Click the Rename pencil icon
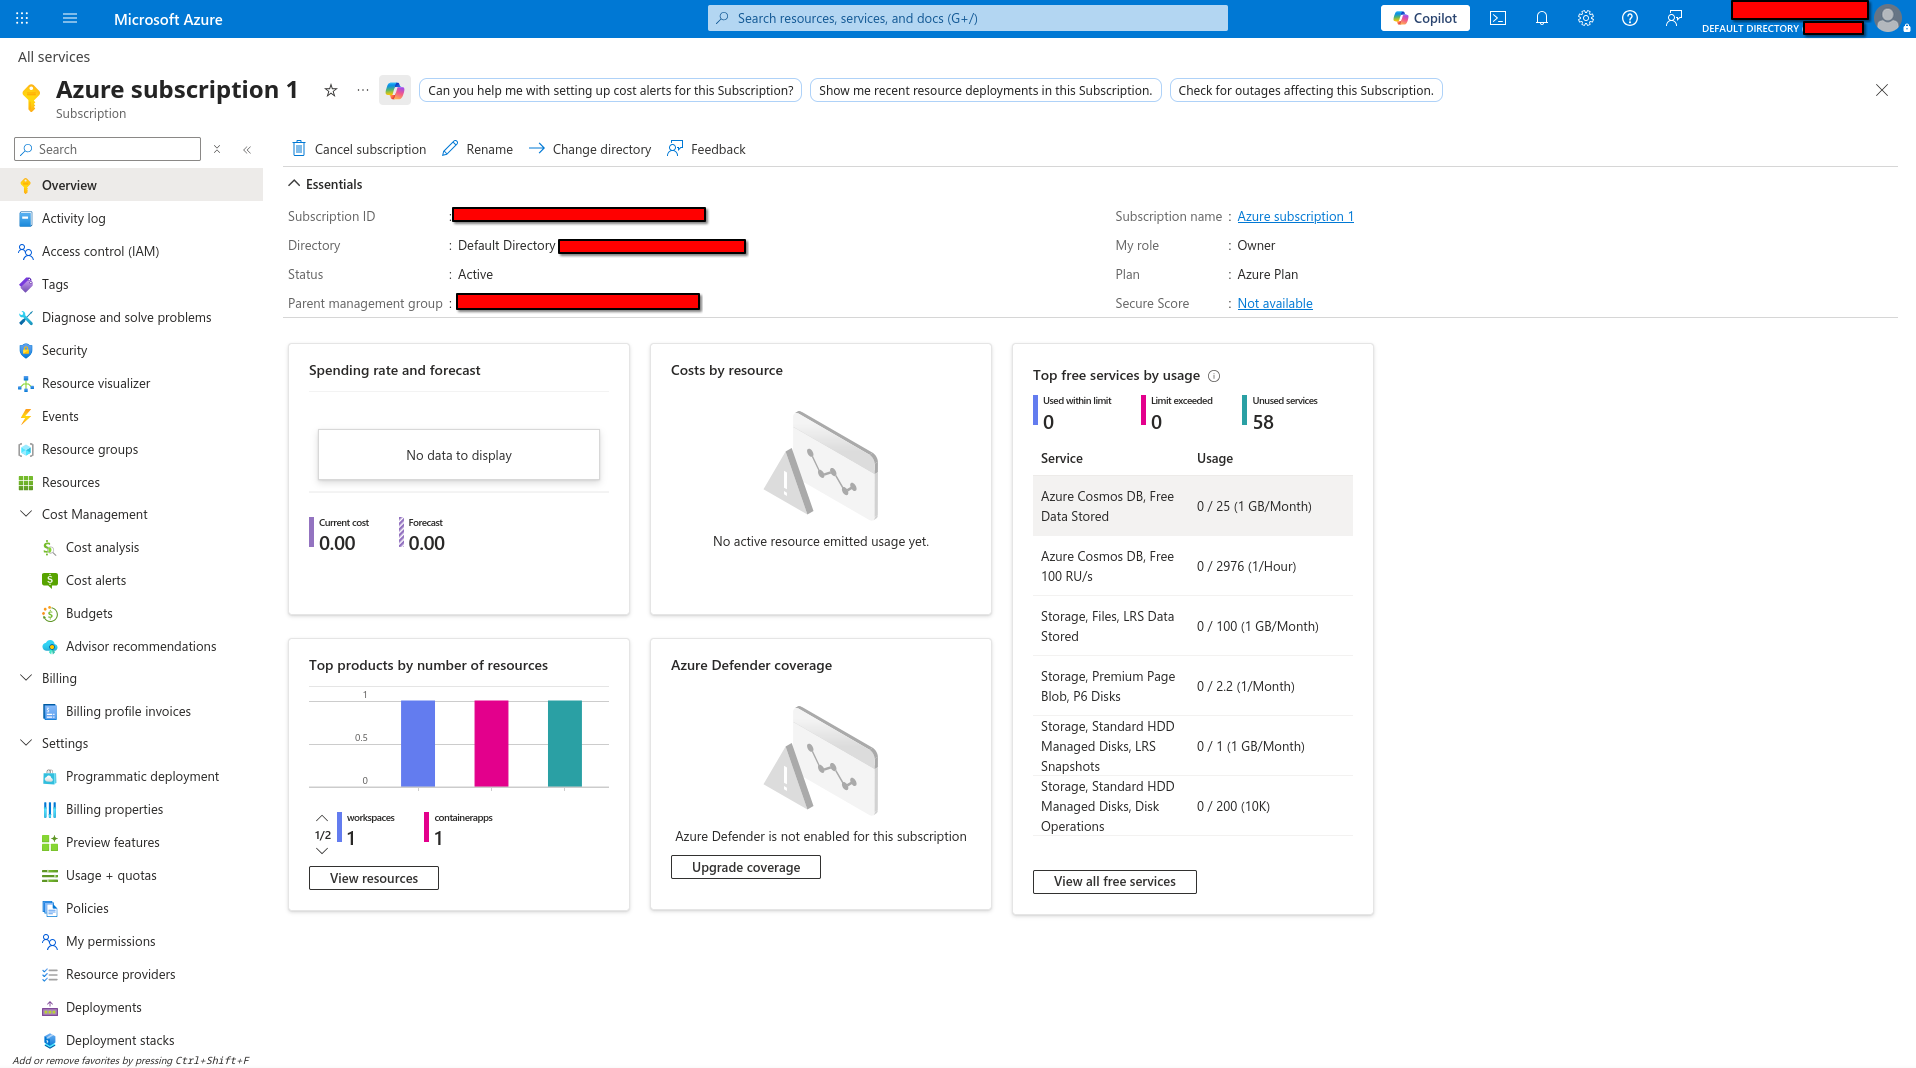 pyautogui.click(x=450, y=148)
